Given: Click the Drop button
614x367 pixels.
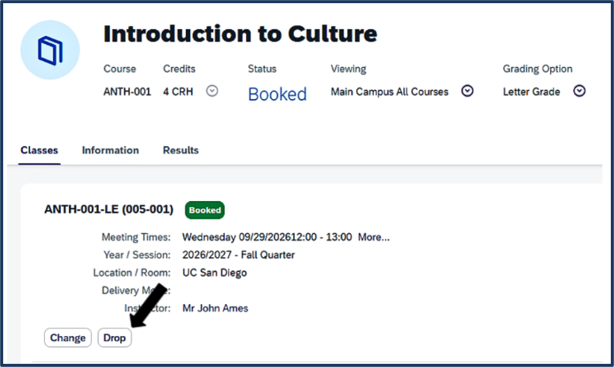Looking at the screenshot, I should click(114, 338).
